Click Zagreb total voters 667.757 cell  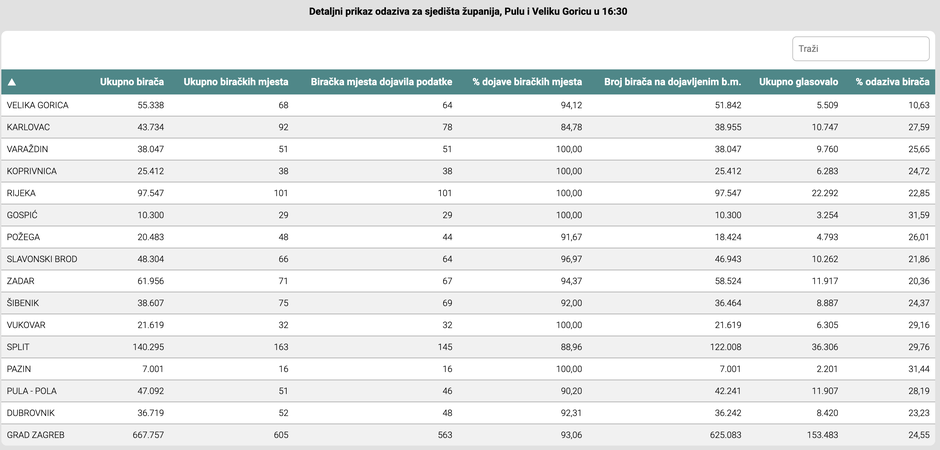pyautogui.click(x=148, y=435)
